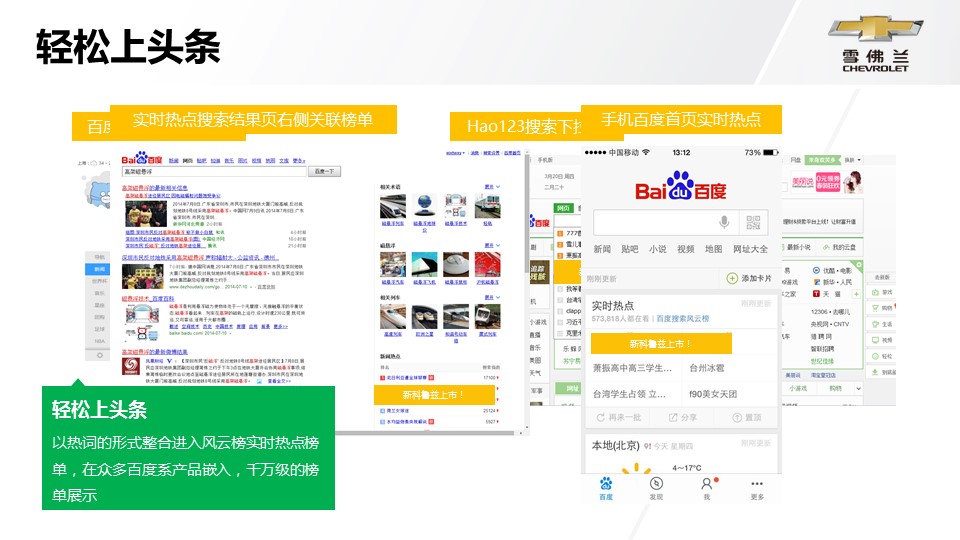Tap the 置顶 pin-to-top icon
Screen dimensions: 960x540
click(x=737, y=418)
